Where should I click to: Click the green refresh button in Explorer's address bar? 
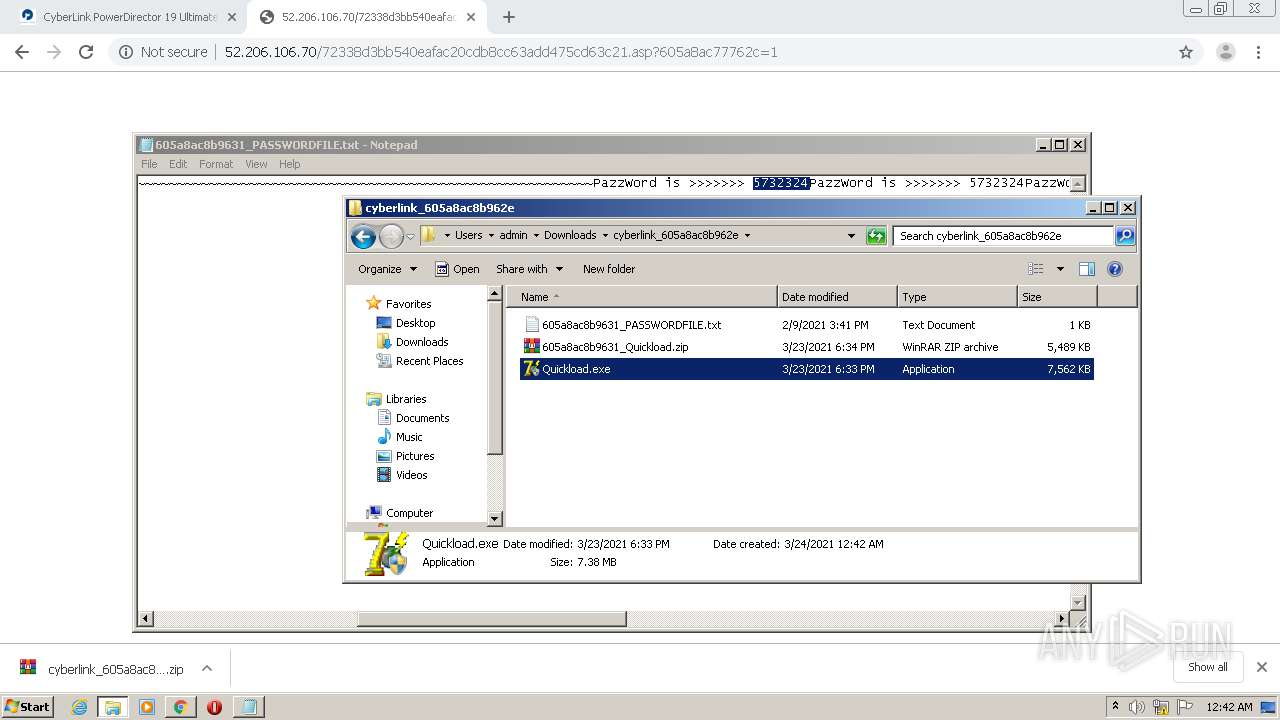pos(876,236)
